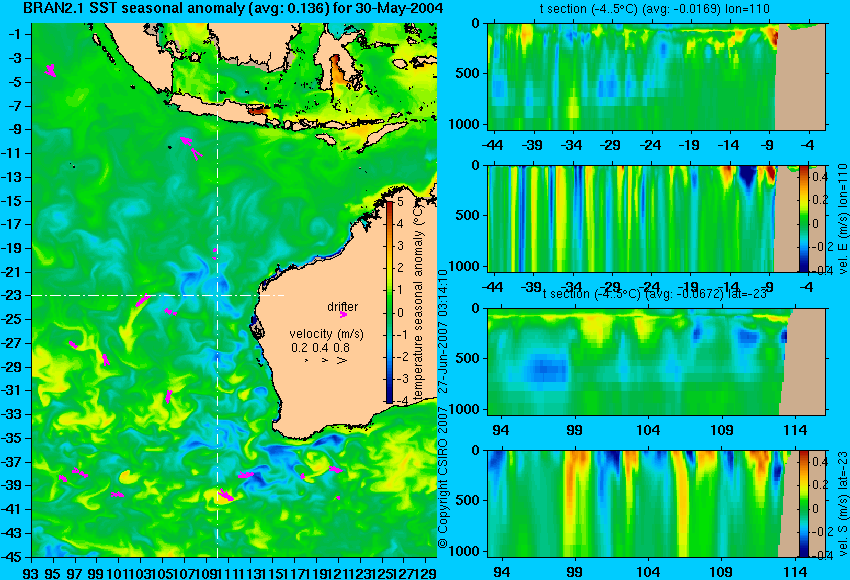Screen dimensions: 850x580
Task: Click the magenta drifter symbol in legend
Action: (343, 314)
